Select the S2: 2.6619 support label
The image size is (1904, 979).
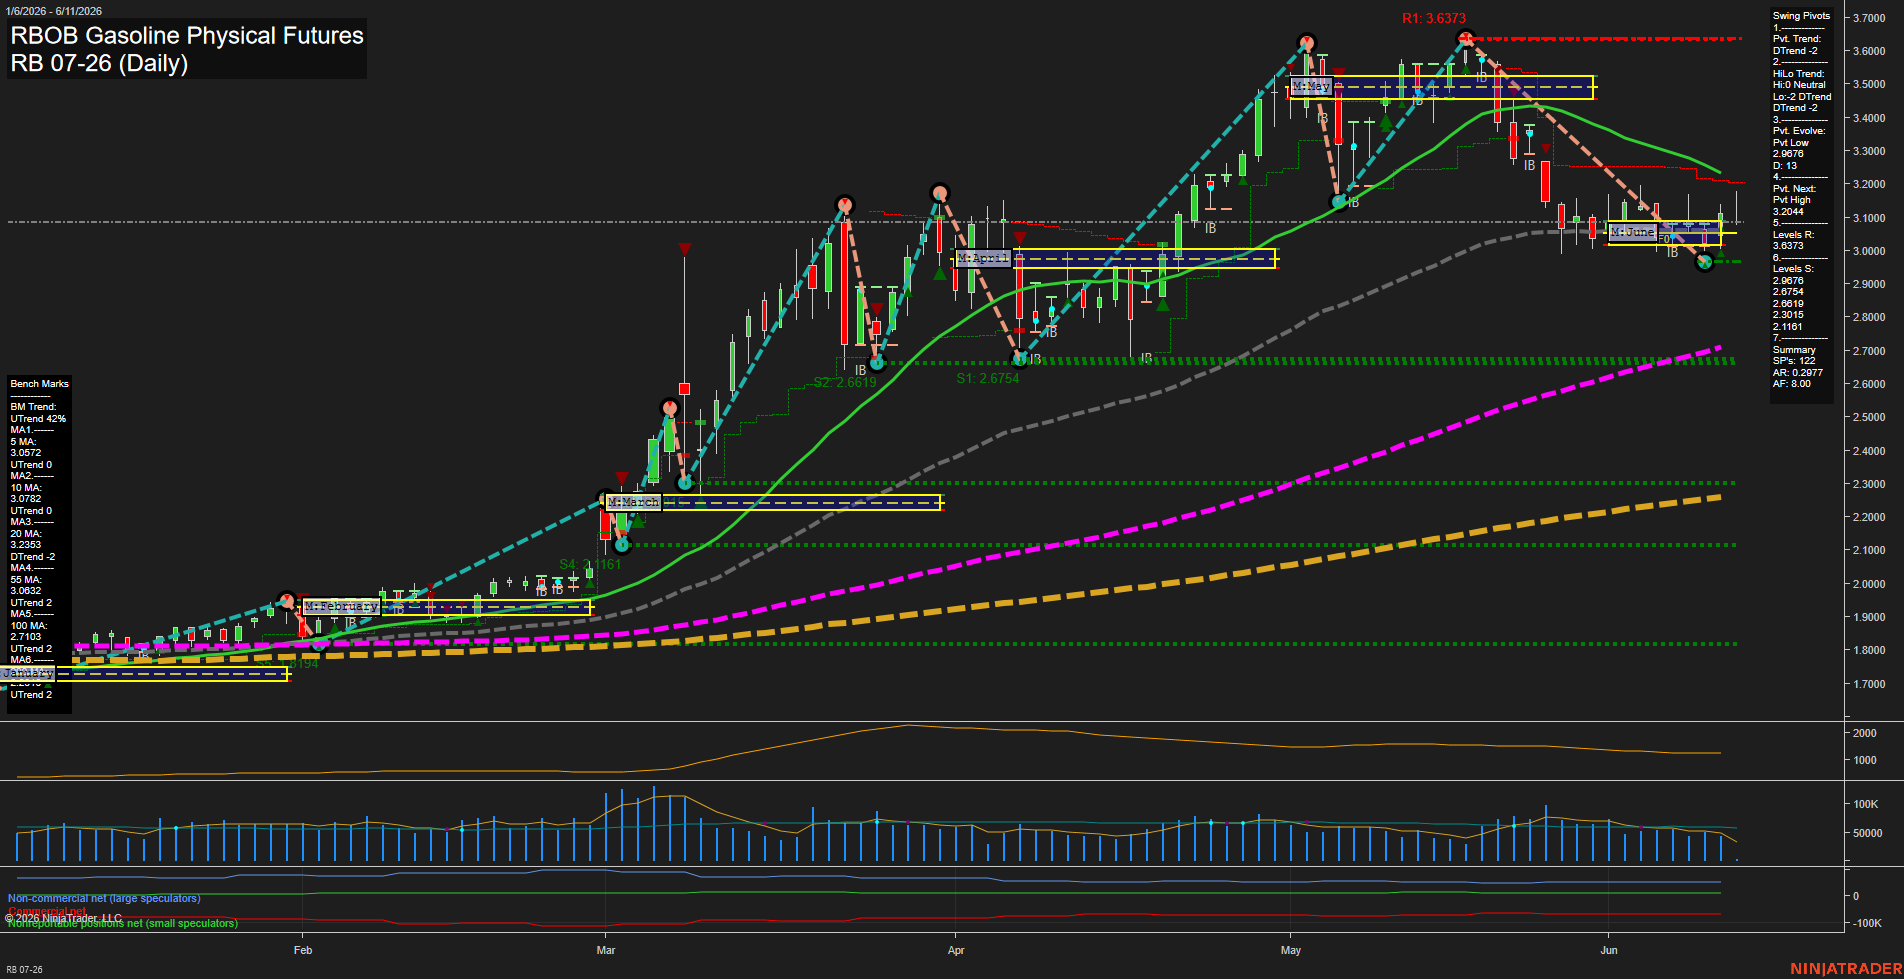[845, 382]
